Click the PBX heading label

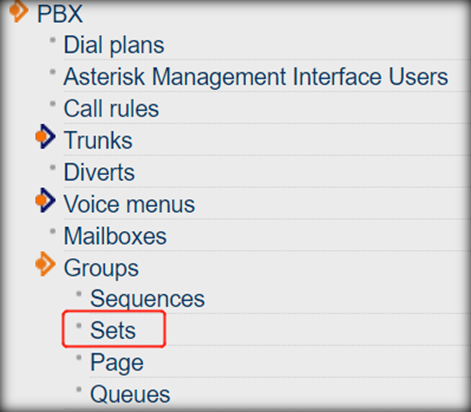tap(60, 14)
